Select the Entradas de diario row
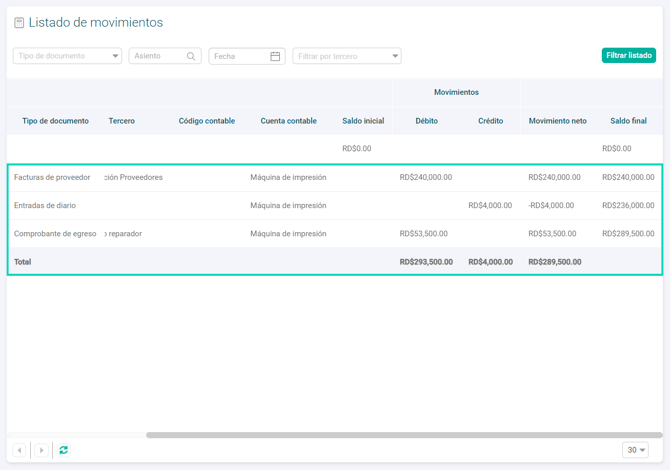 (45, 205)
